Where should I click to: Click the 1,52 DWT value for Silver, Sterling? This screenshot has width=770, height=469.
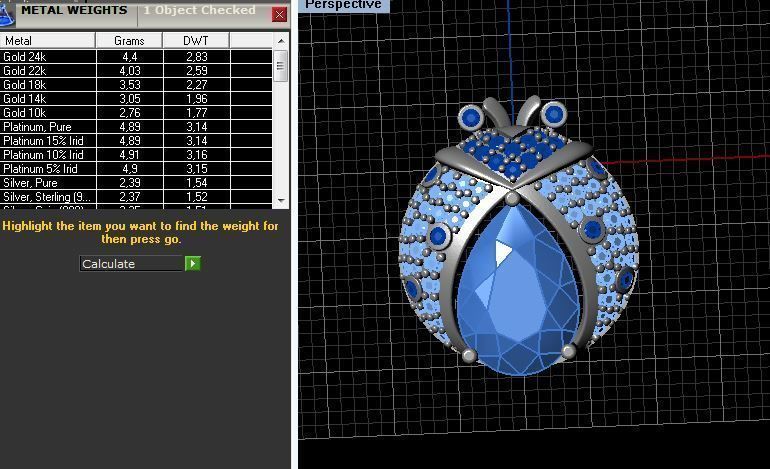197,196
